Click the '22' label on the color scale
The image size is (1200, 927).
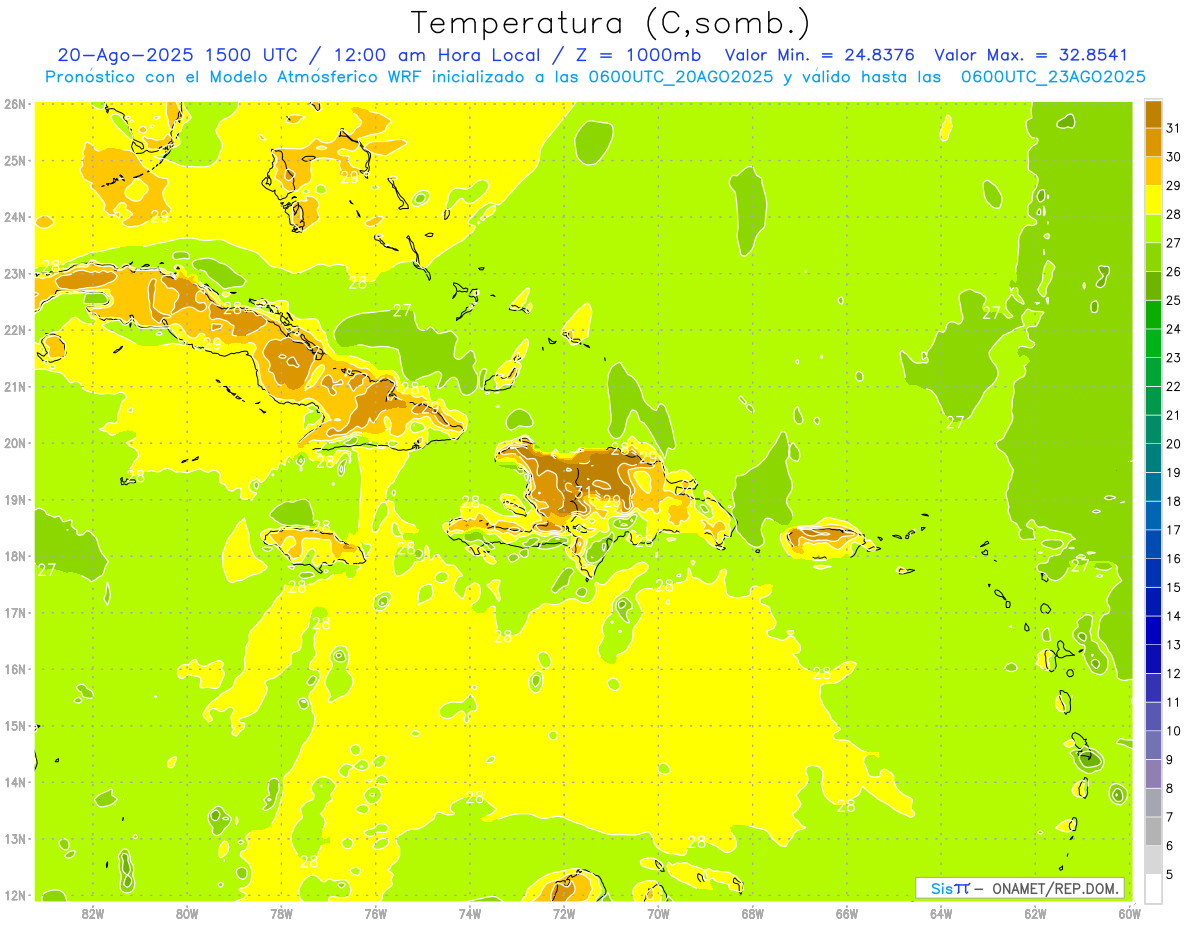coord(1173,386)
